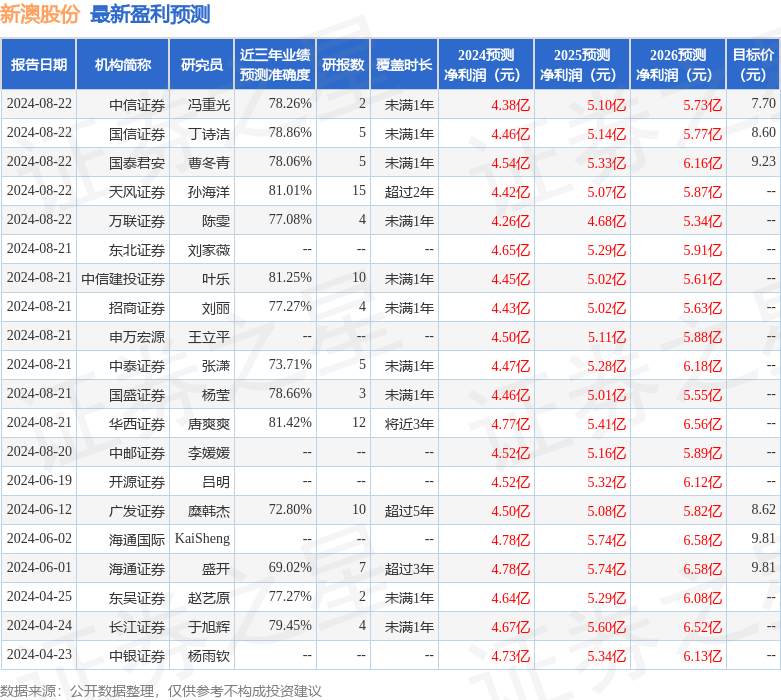Select the 2025预测净利润 column header
This screenshot has width=781, height=700.
582,65
